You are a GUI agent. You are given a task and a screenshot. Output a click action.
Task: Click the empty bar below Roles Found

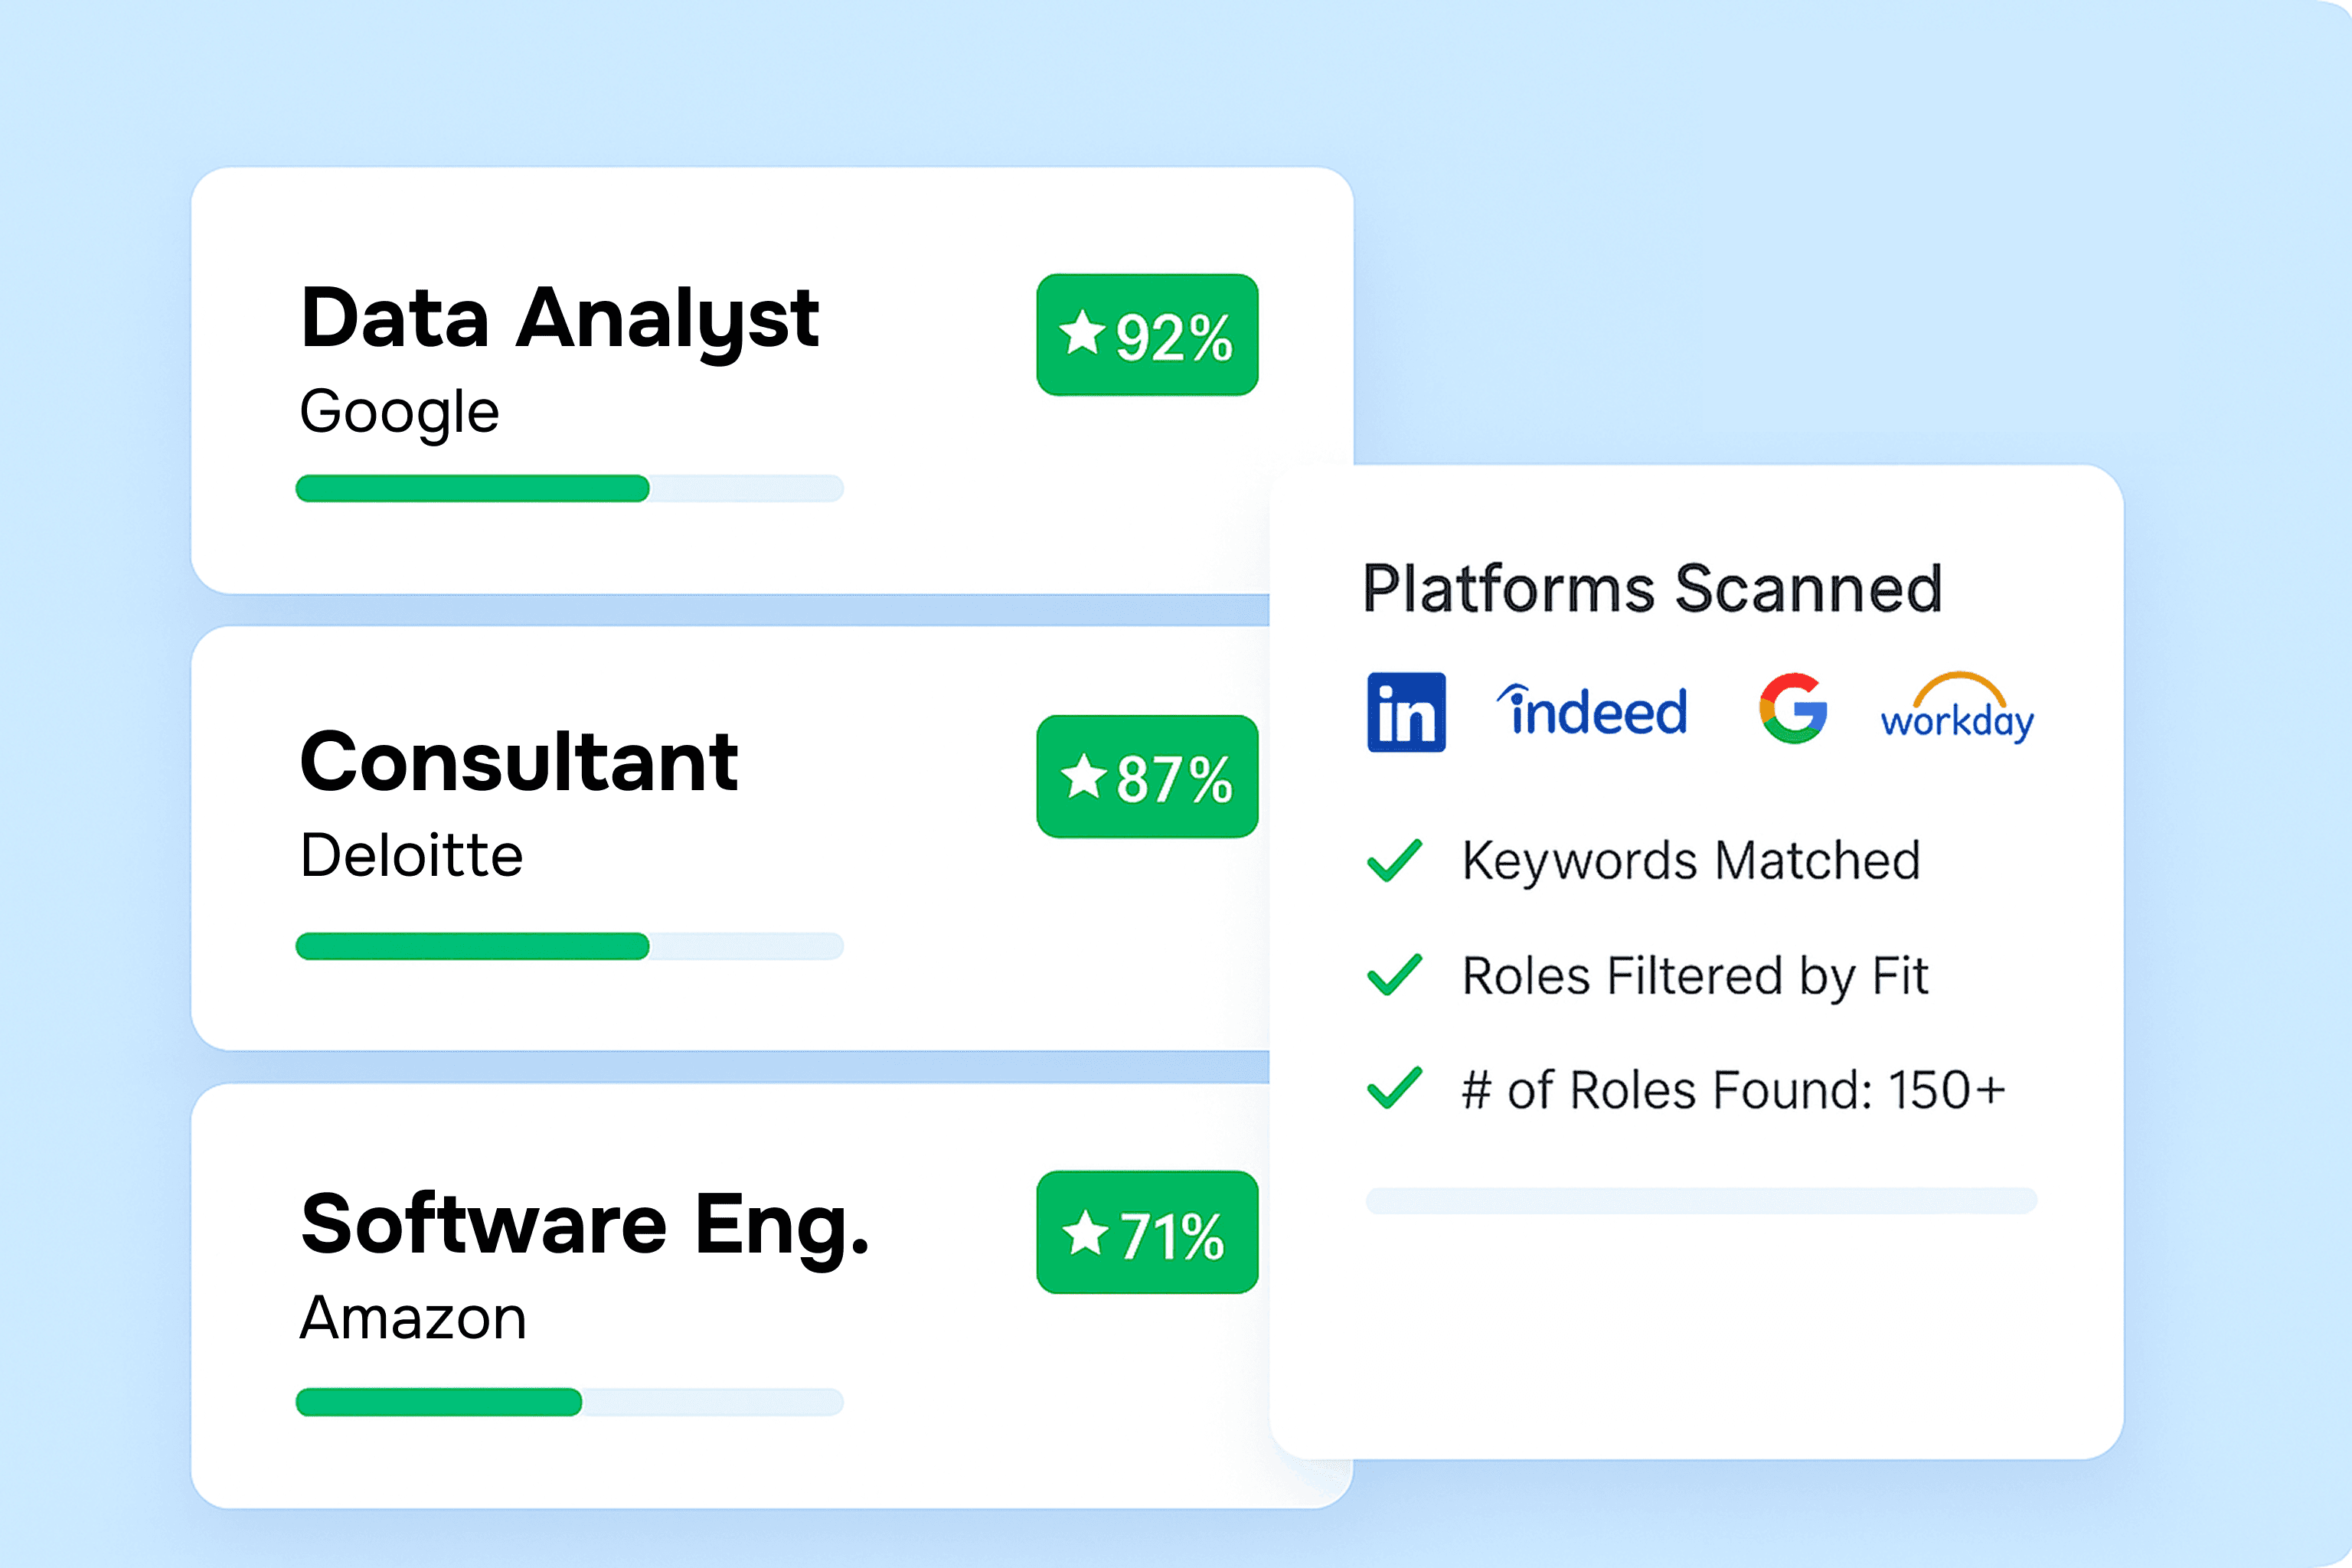(1701, 1200)
